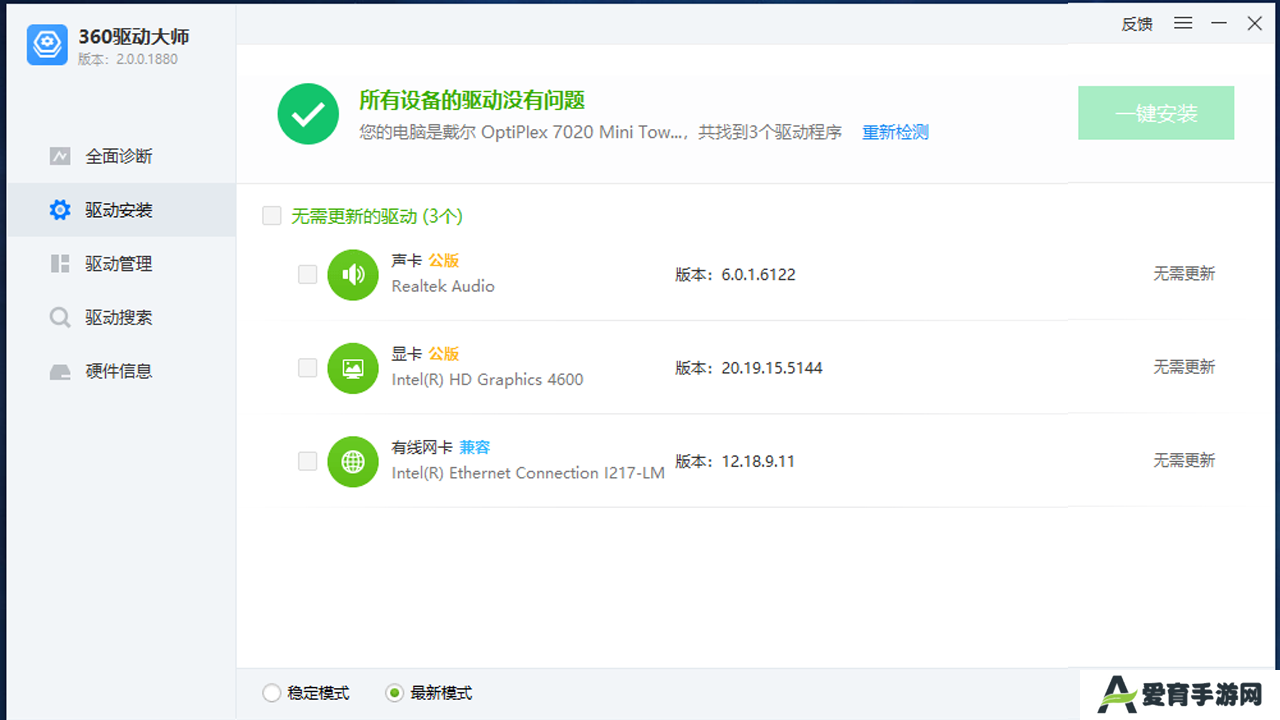Check the Realtek Audio driver checkbox

coord(308,274)
